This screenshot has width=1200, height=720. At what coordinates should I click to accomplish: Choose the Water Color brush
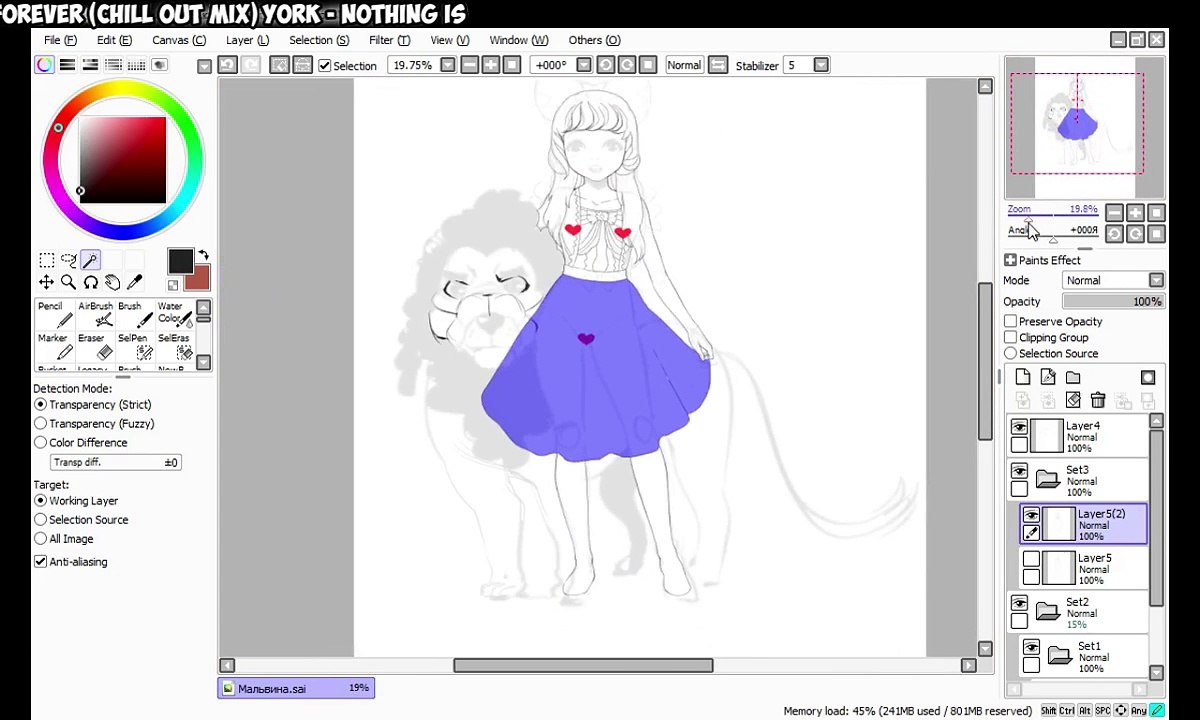tap(174, 314)
